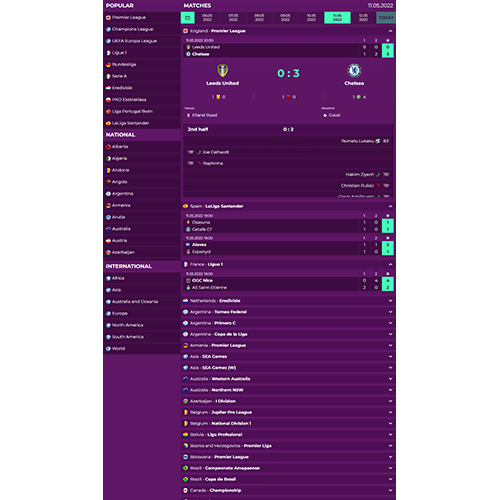This screenshot has width=500, height=500.
Task: Collapse the England Premier League section
Action: click(390, 31)
